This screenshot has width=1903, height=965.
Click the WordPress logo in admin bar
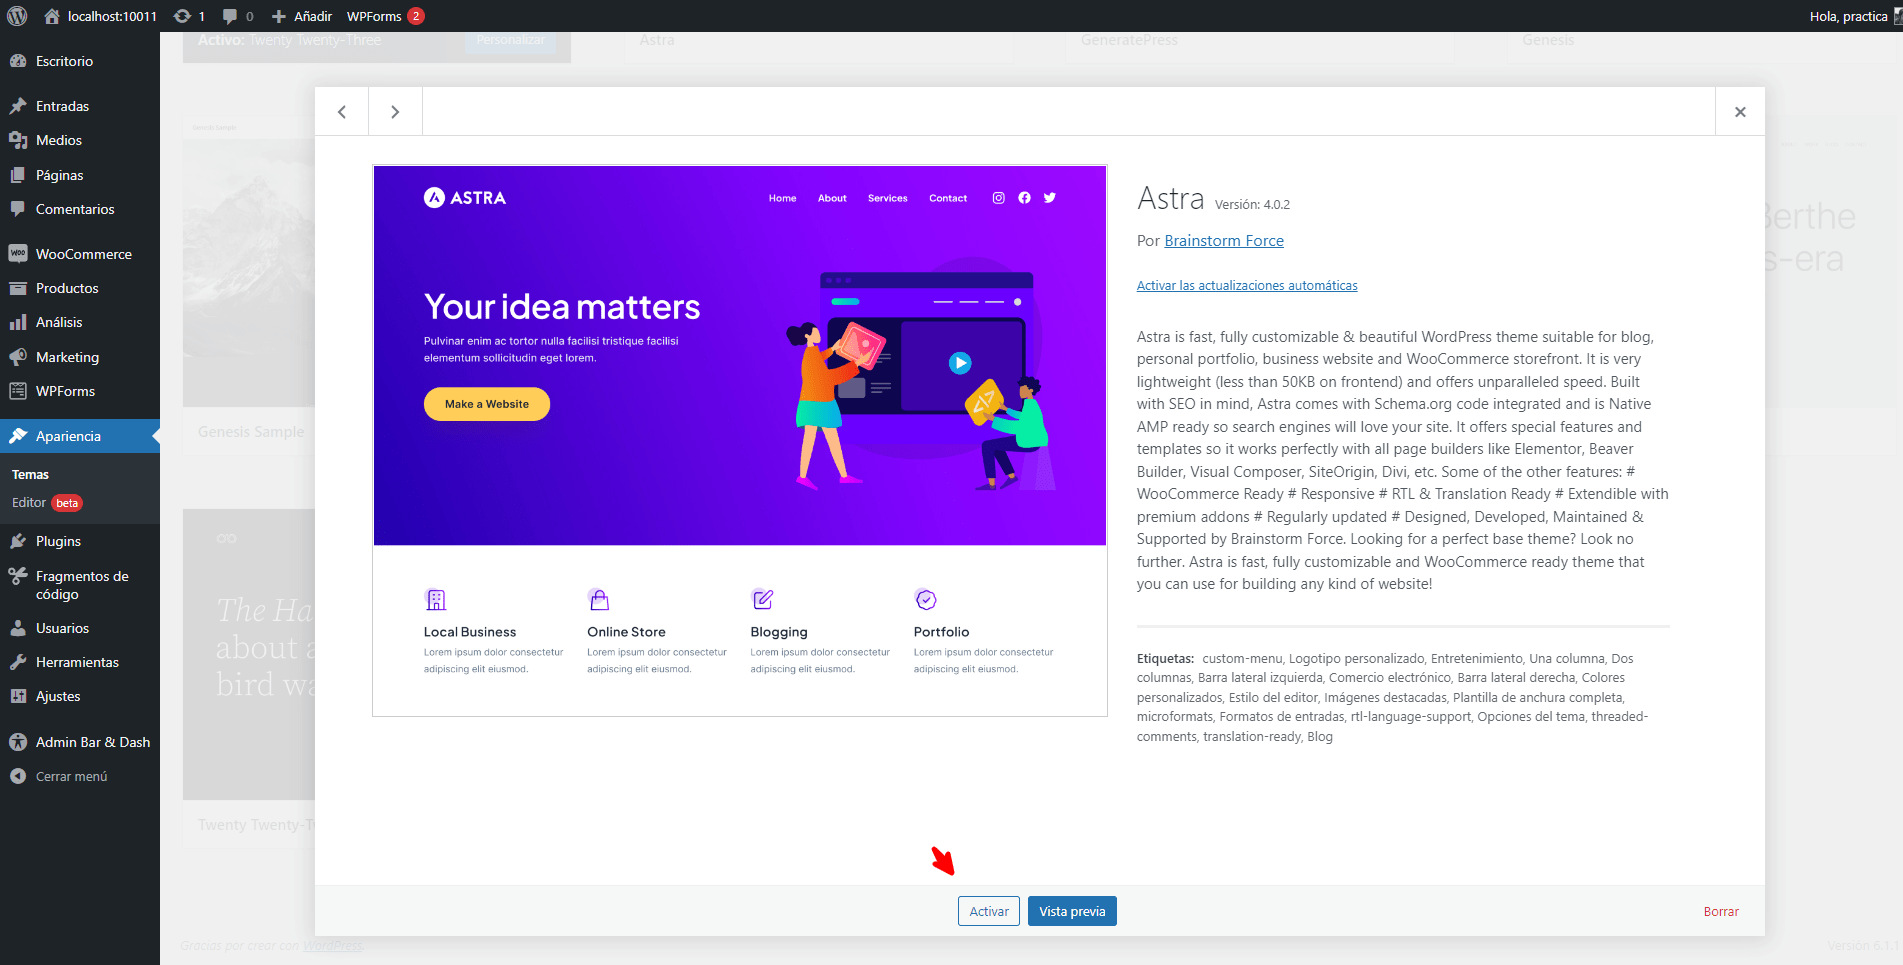(x=17, y=16)
